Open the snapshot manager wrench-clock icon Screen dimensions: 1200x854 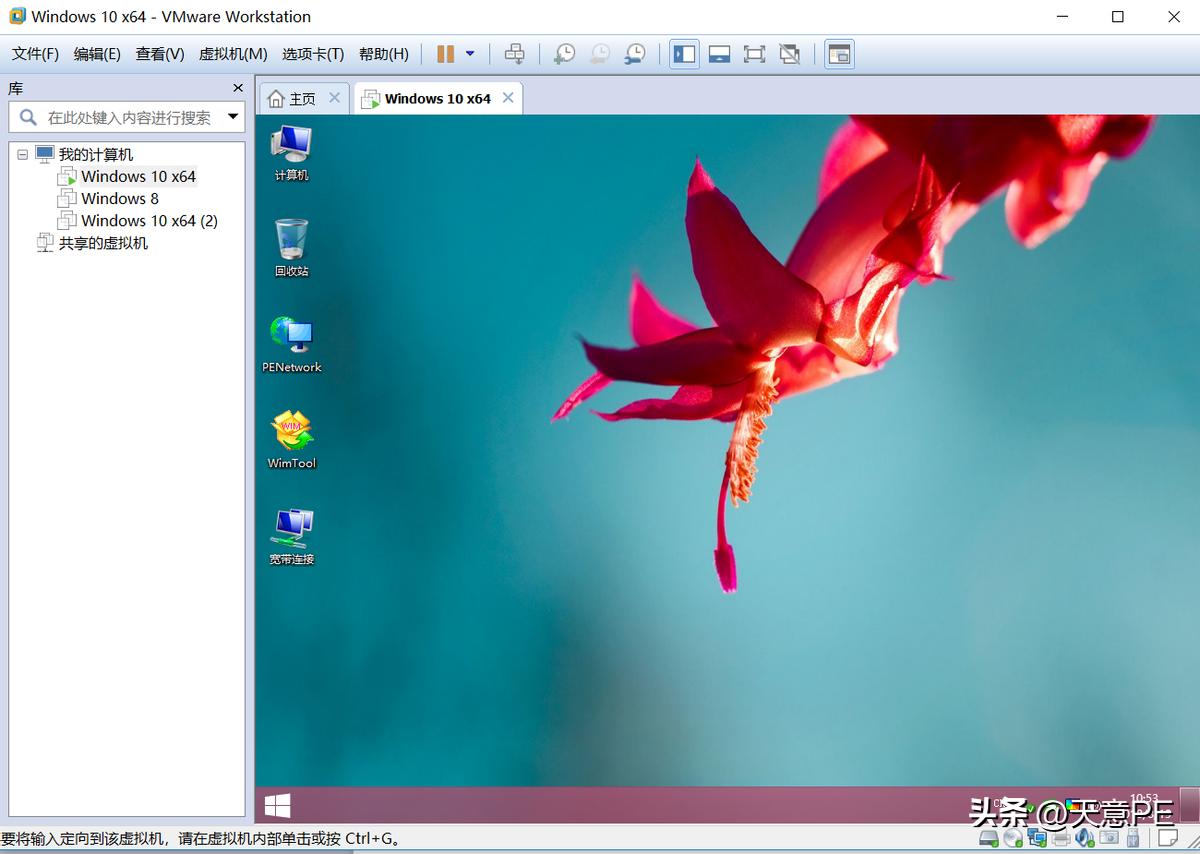(634, 54)
